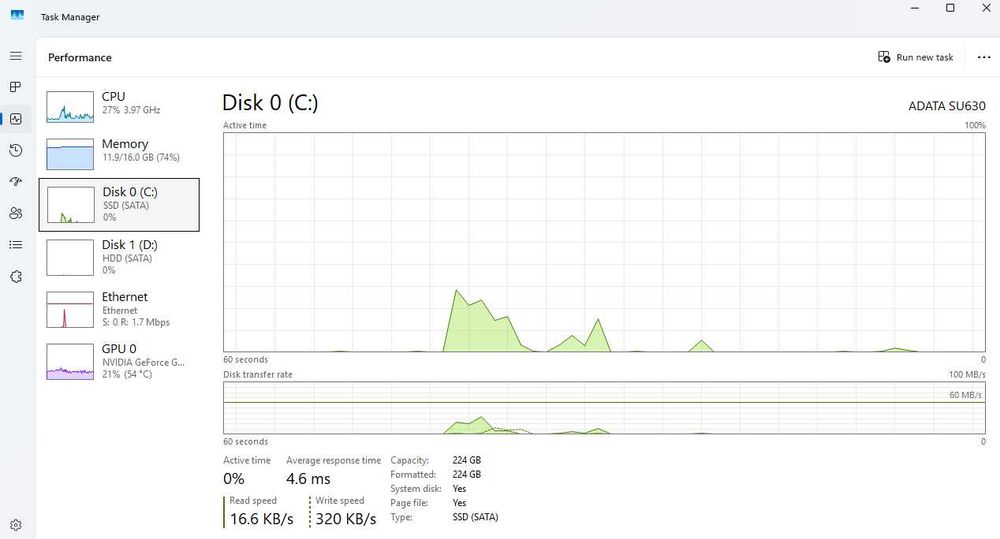The width and height of the screenshot is (1000, 539).
Task: Click the 4.6 ms response time value
Action: [308, 478]
